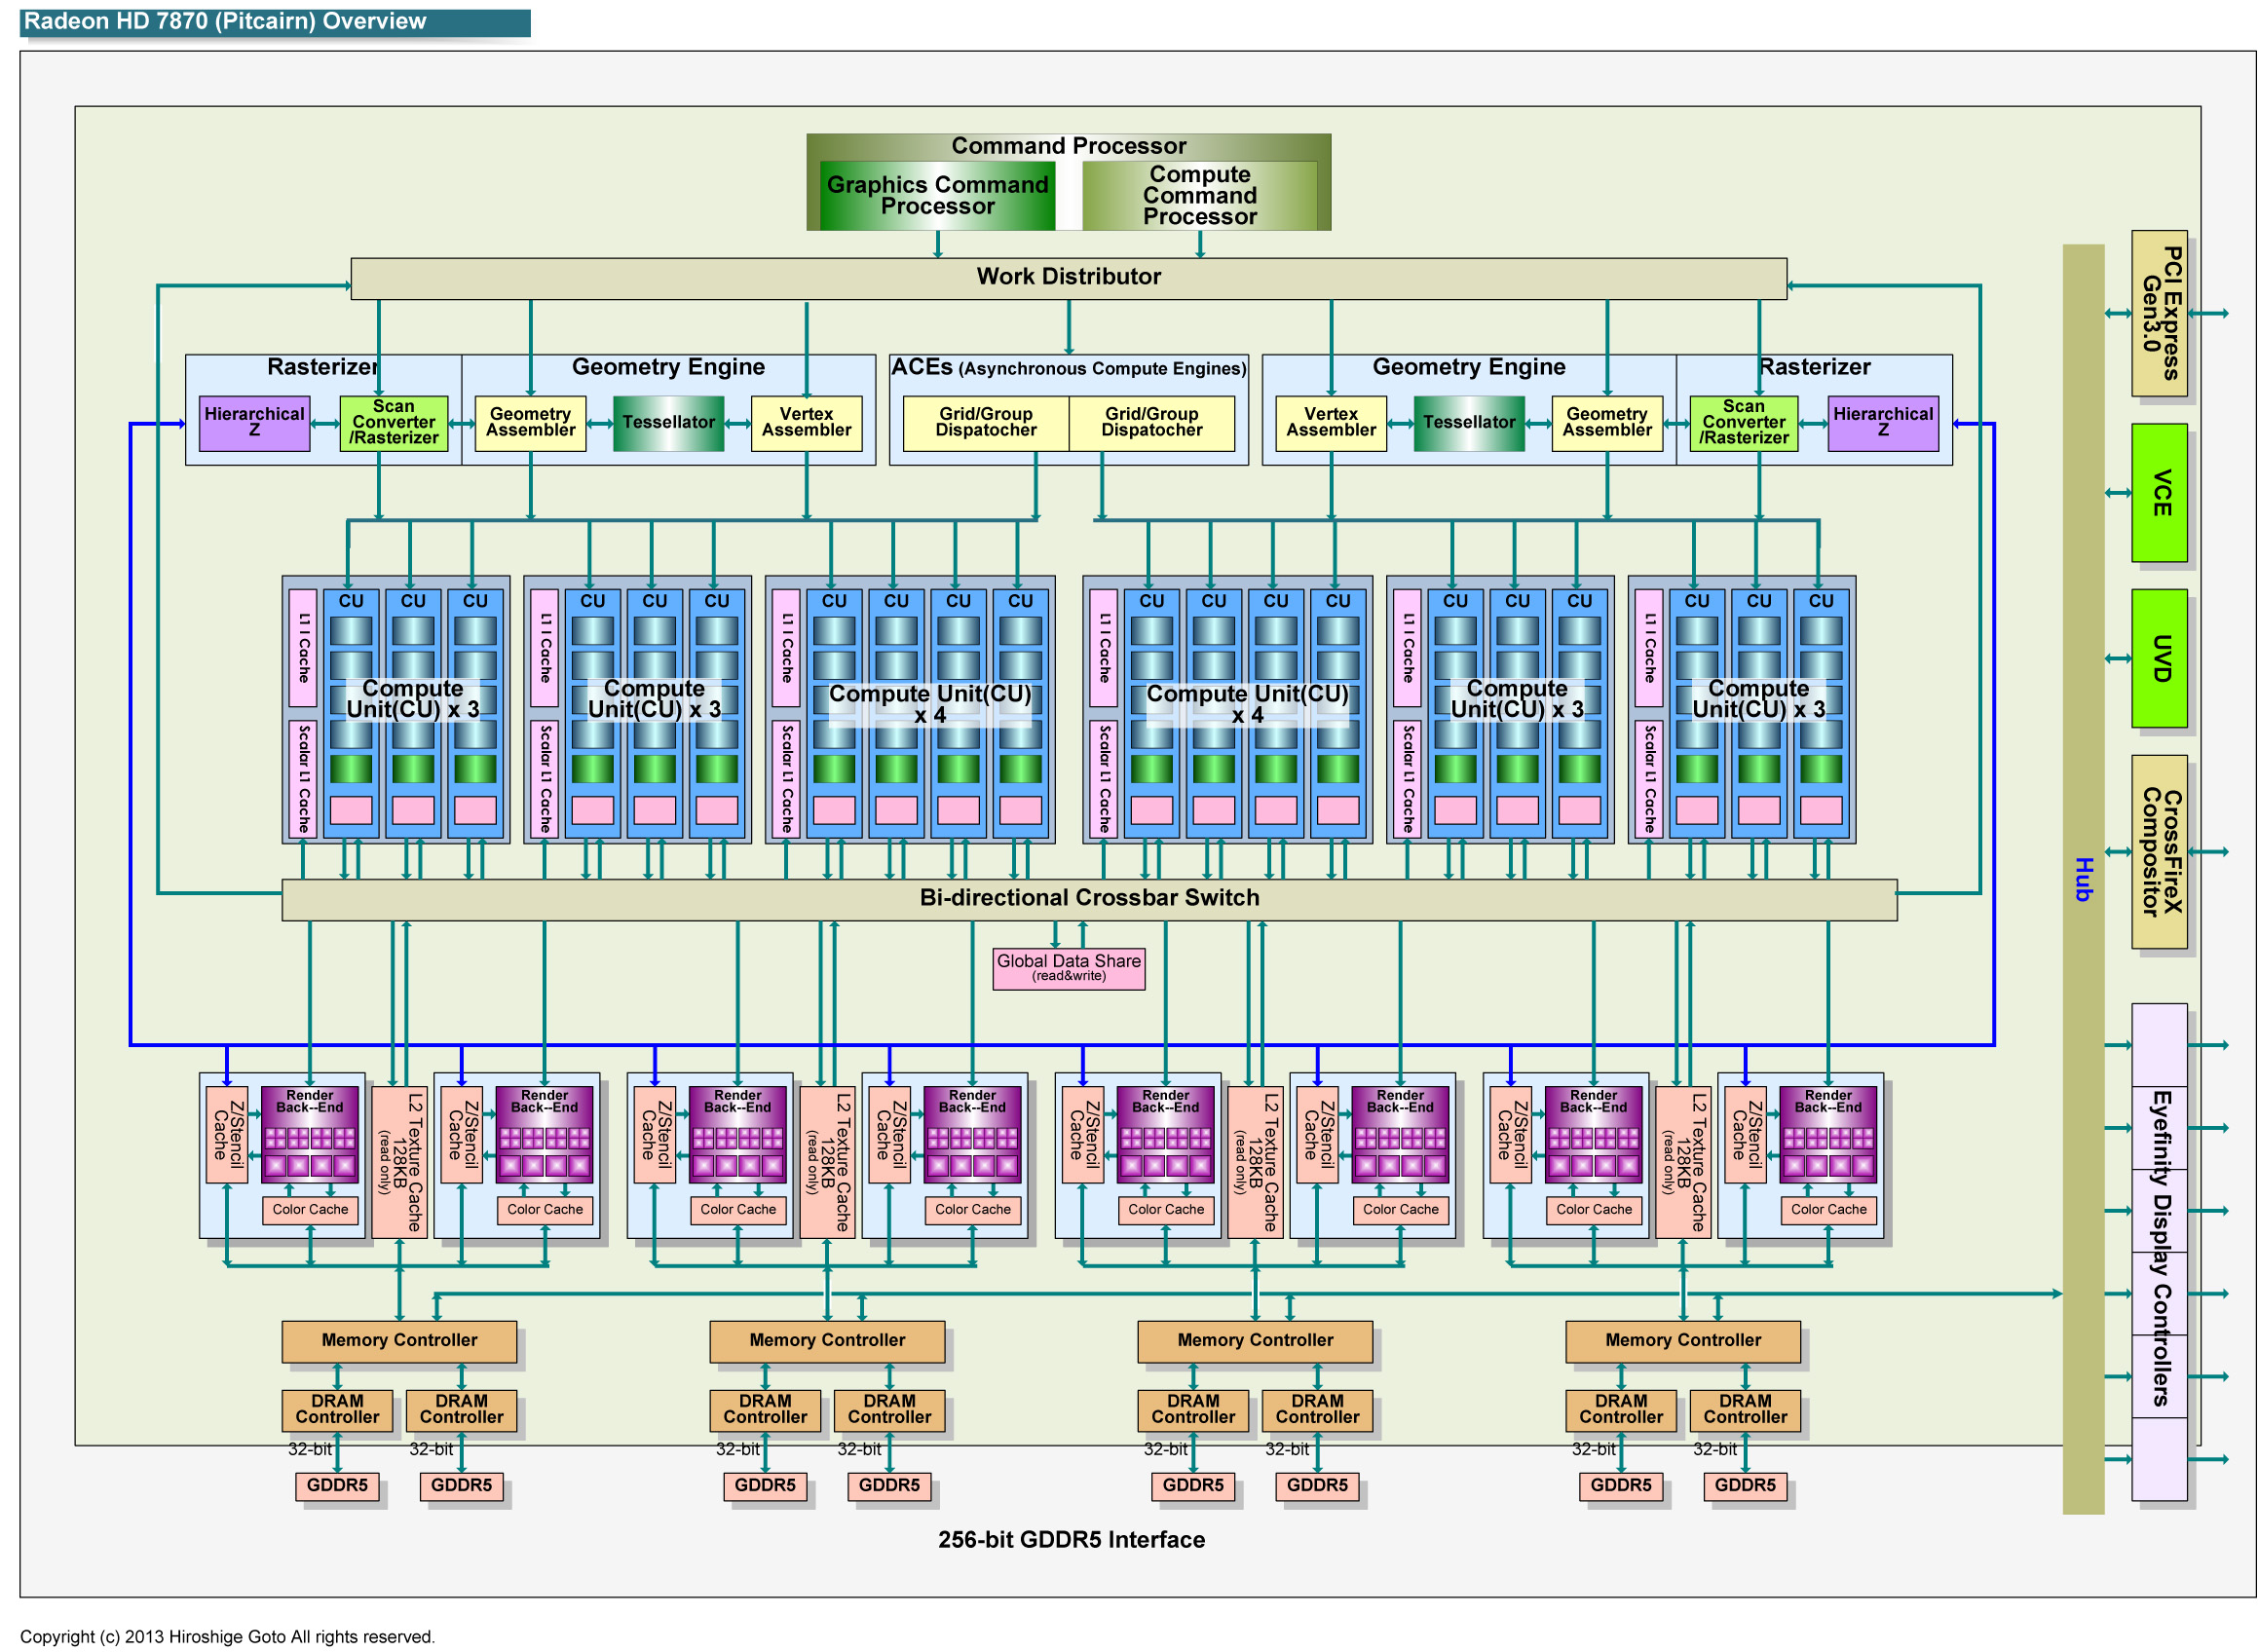Click the left Scan Converter/Rasterizer box

click(393, 422)
